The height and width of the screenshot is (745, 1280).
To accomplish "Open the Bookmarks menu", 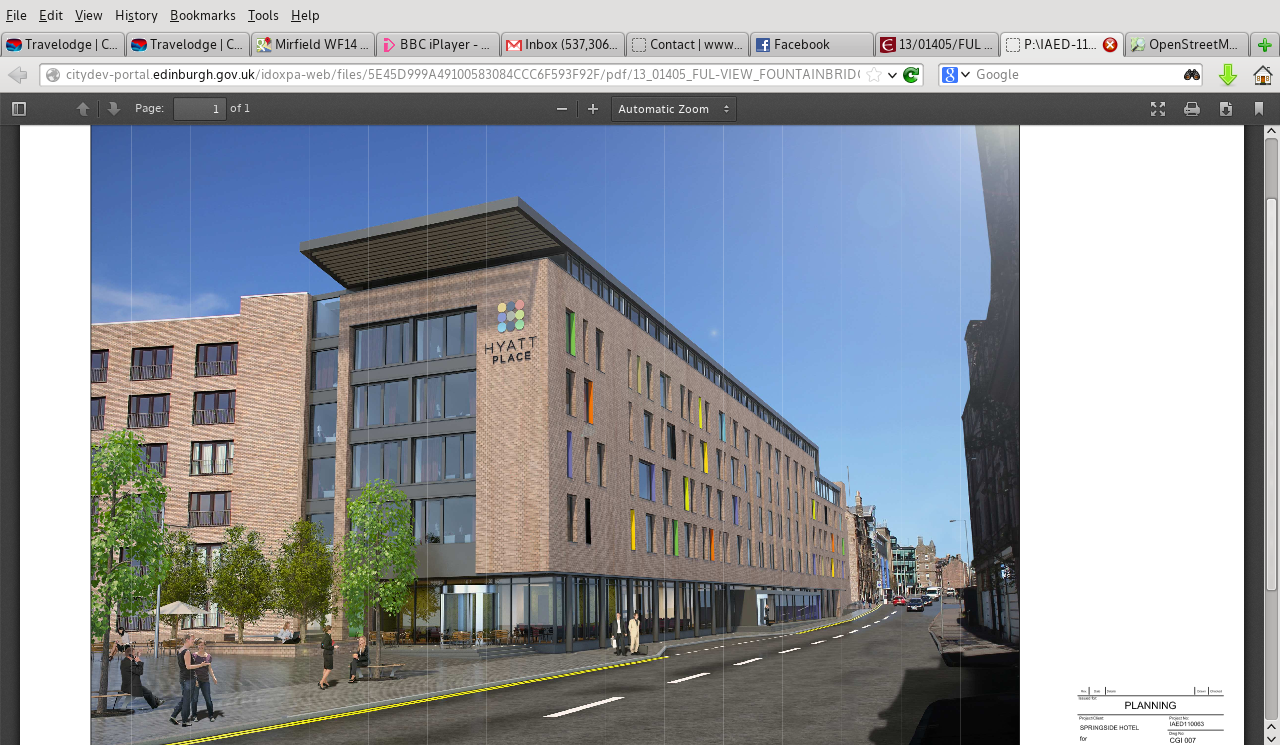I will pos(203,15).
